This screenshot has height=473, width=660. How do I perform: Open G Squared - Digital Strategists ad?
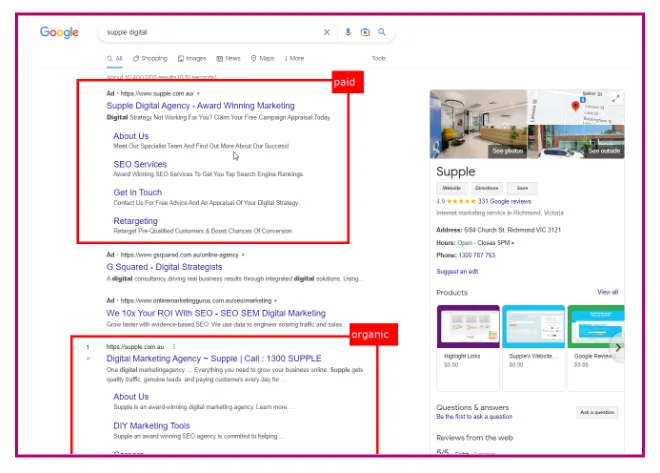[x=164, y=267]
